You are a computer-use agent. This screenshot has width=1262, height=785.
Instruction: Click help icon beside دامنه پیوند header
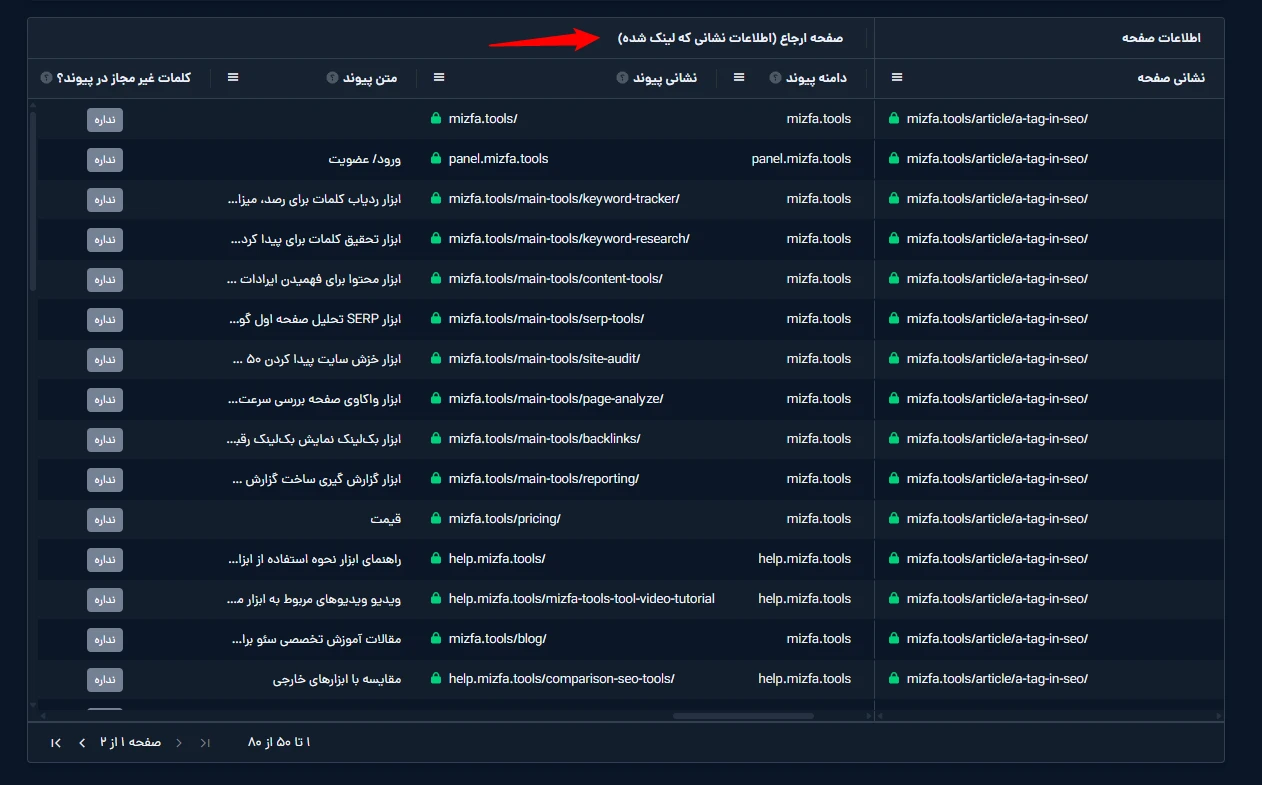pos(775,78)
